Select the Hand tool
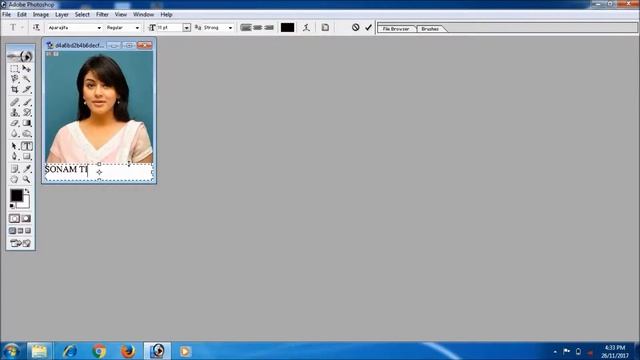Screen dimensions: 640x360 click(x=15, y=179)
